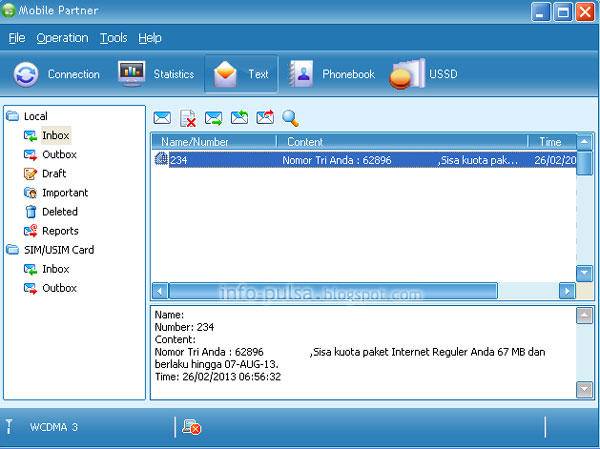Viewport: 600px width, 449px height.
Task: Open the USSD section
Action: point(423,74)
